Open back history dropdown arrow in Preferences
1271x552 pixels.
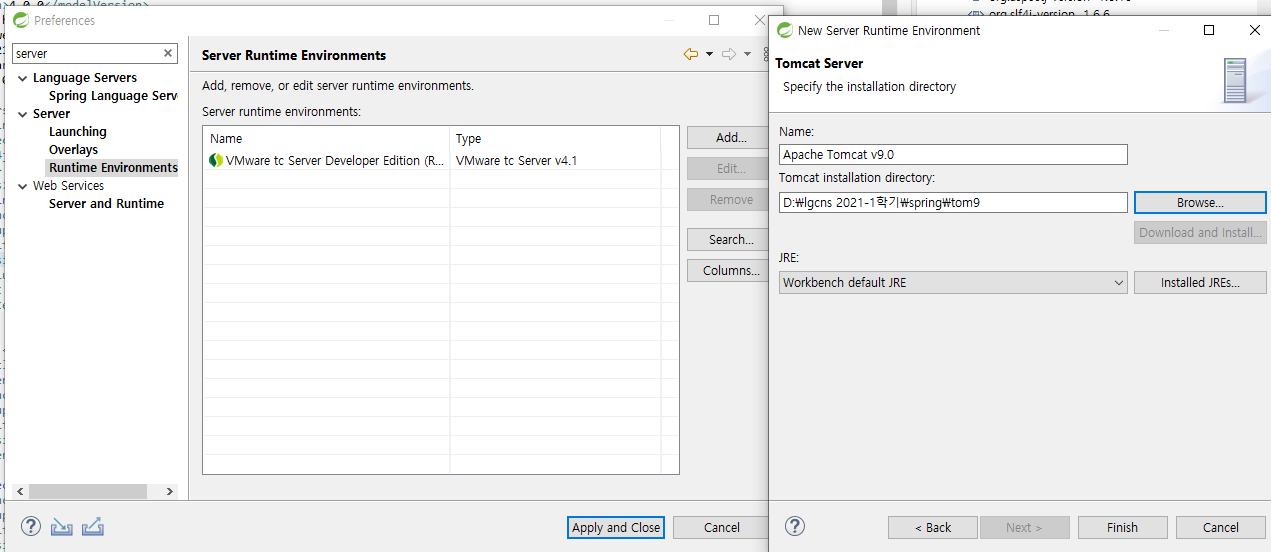(x=709, y=54)
